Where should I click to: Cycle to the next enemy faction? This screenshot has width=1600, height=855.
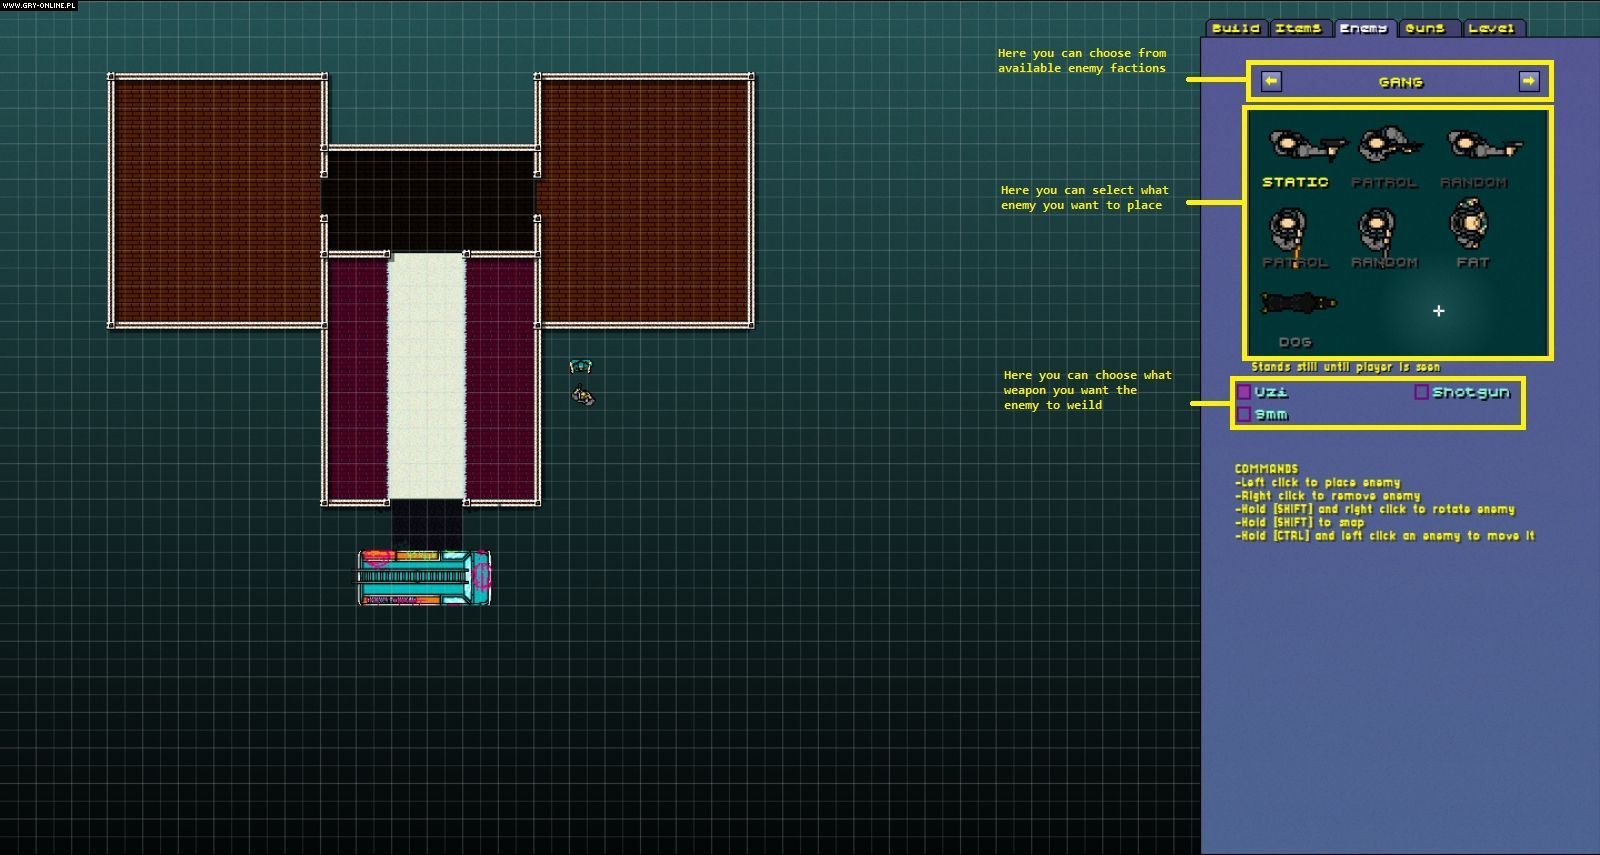pyautogui.click(x=1528, y=81)
